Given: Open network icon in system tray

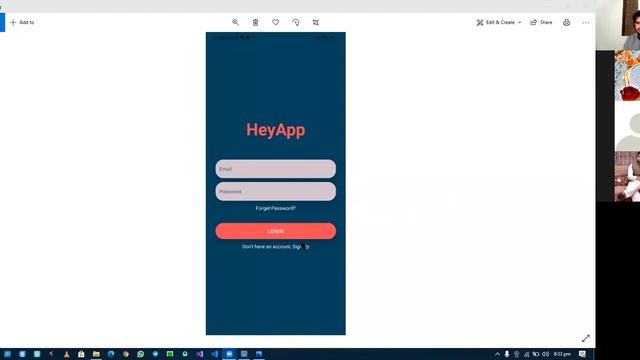Looking at the screenshot, I should click(527, 354).
